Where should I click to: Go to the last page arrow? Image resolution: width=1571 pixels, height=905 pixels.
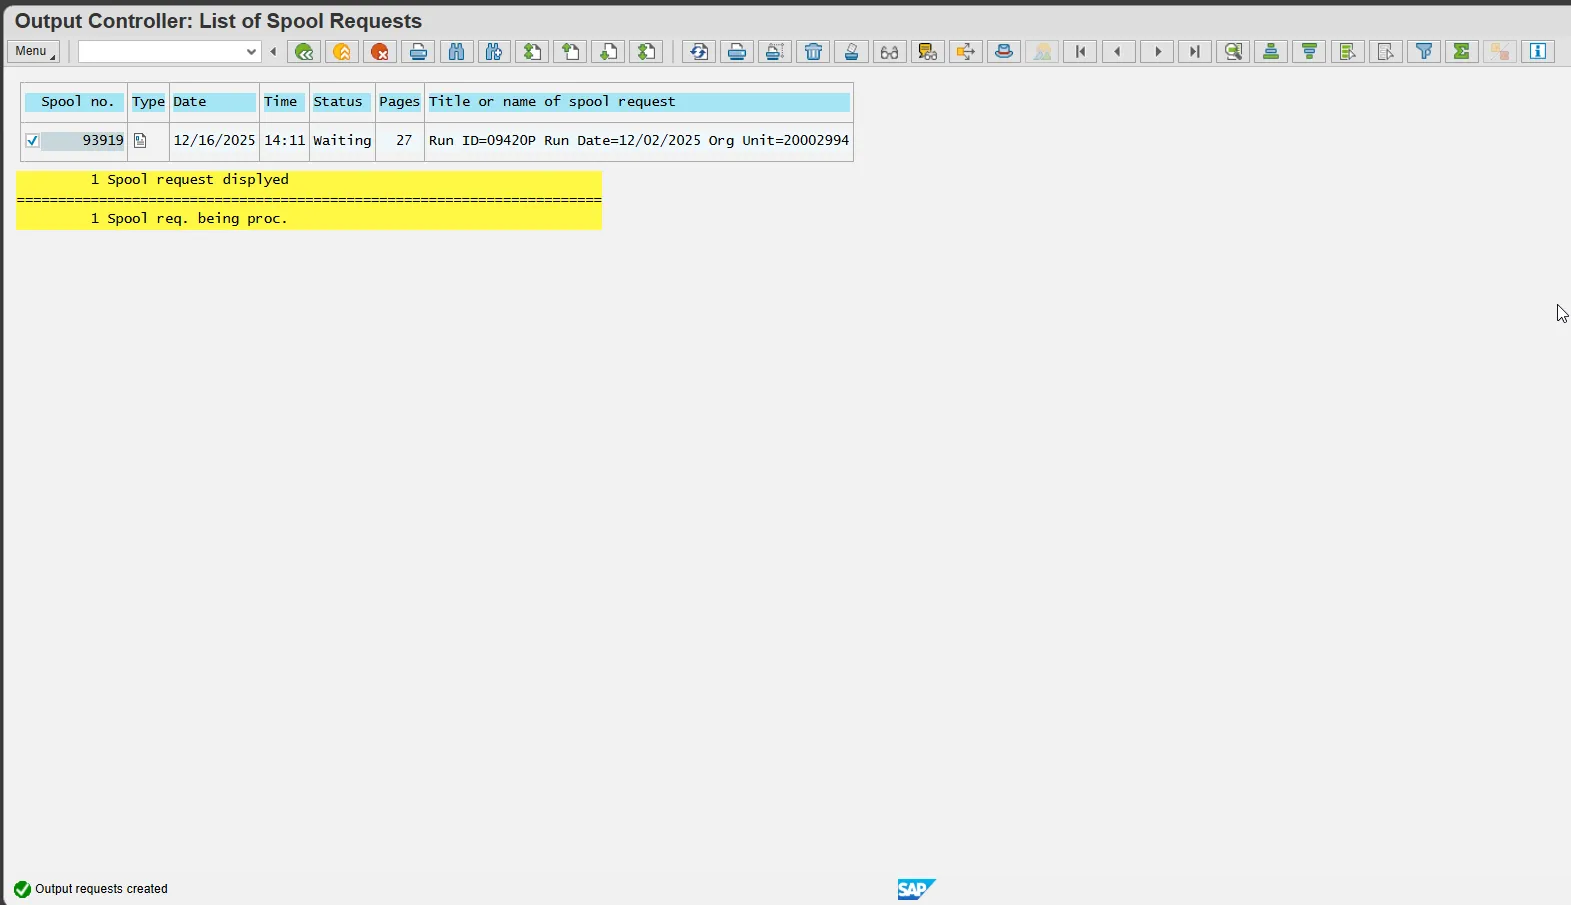pyautogui.click(x=1194, y=52)
